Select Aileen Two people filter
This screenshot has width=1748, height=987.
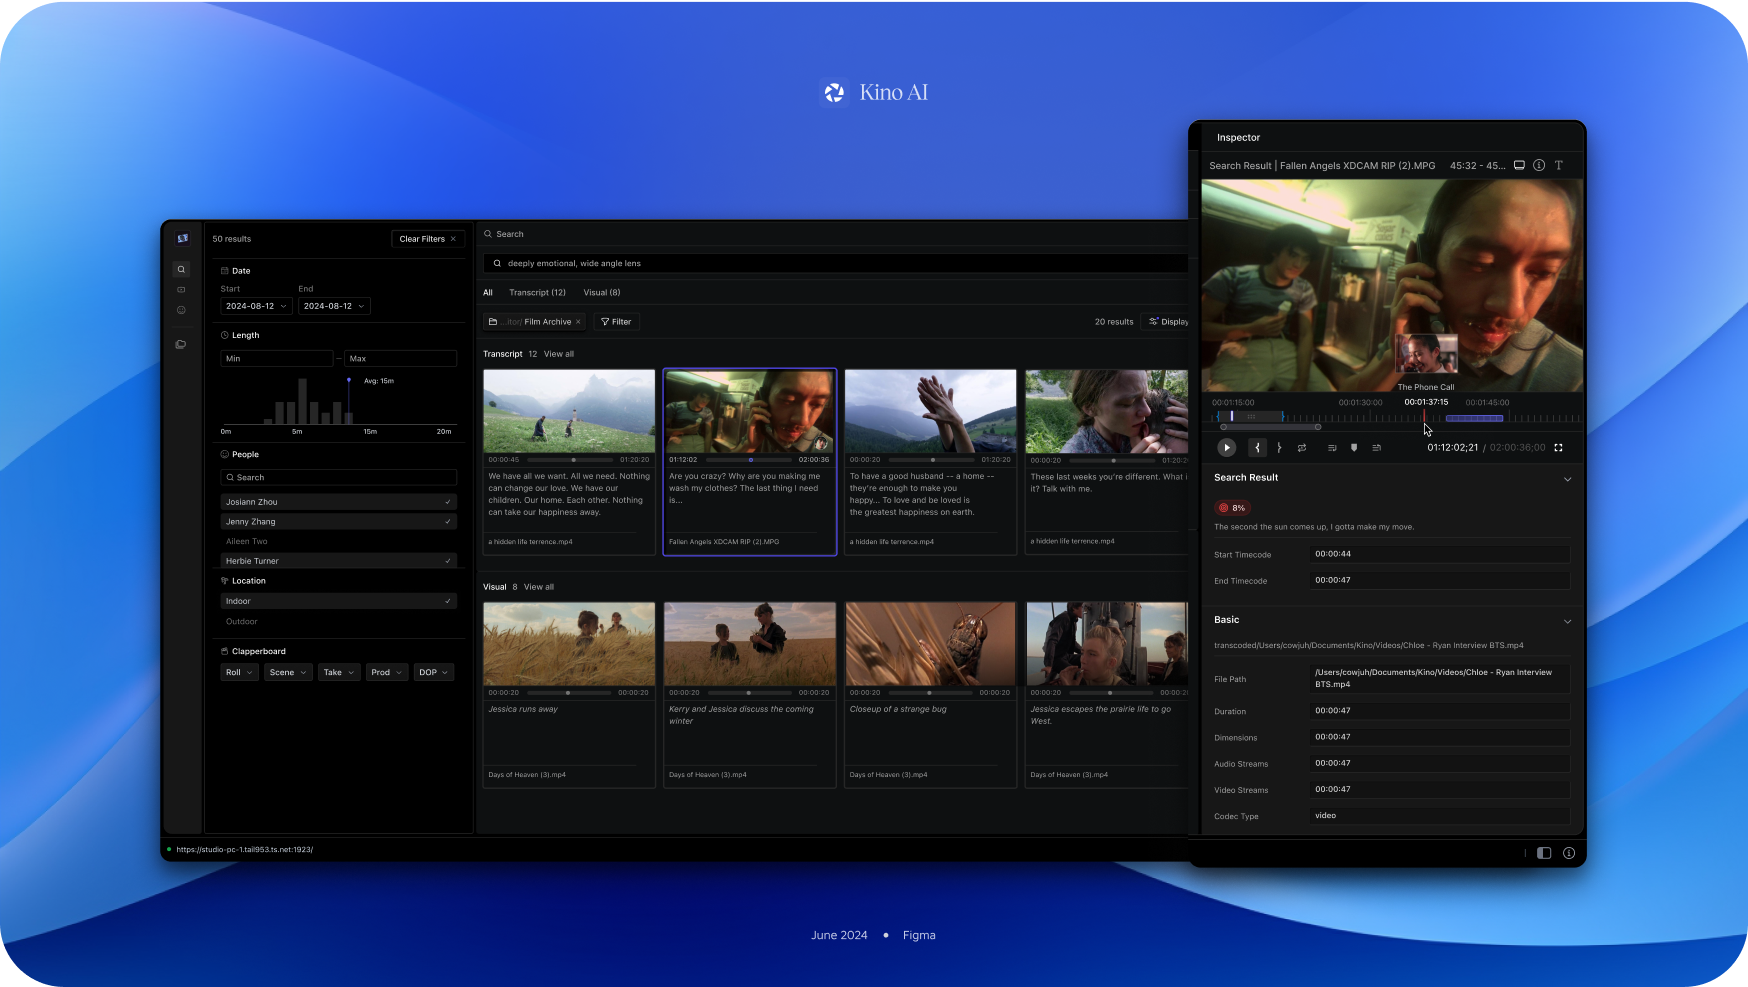(338, 541)
